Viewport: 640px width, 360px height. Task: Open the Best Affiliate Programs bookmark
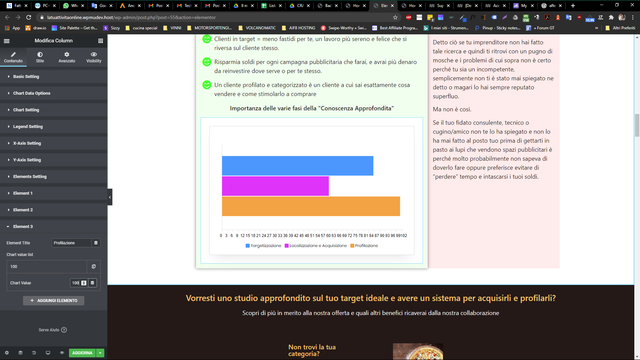395,28
